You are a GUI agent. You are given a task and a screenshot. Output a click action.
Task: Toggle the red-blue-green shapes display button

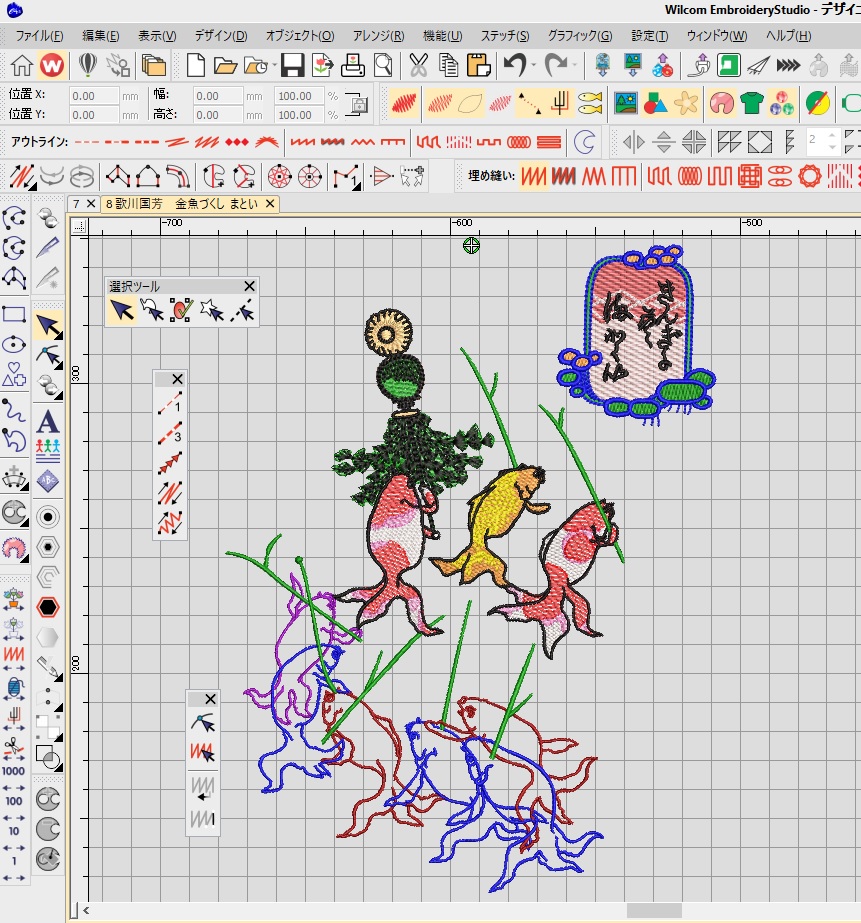(x=655, y=104)
